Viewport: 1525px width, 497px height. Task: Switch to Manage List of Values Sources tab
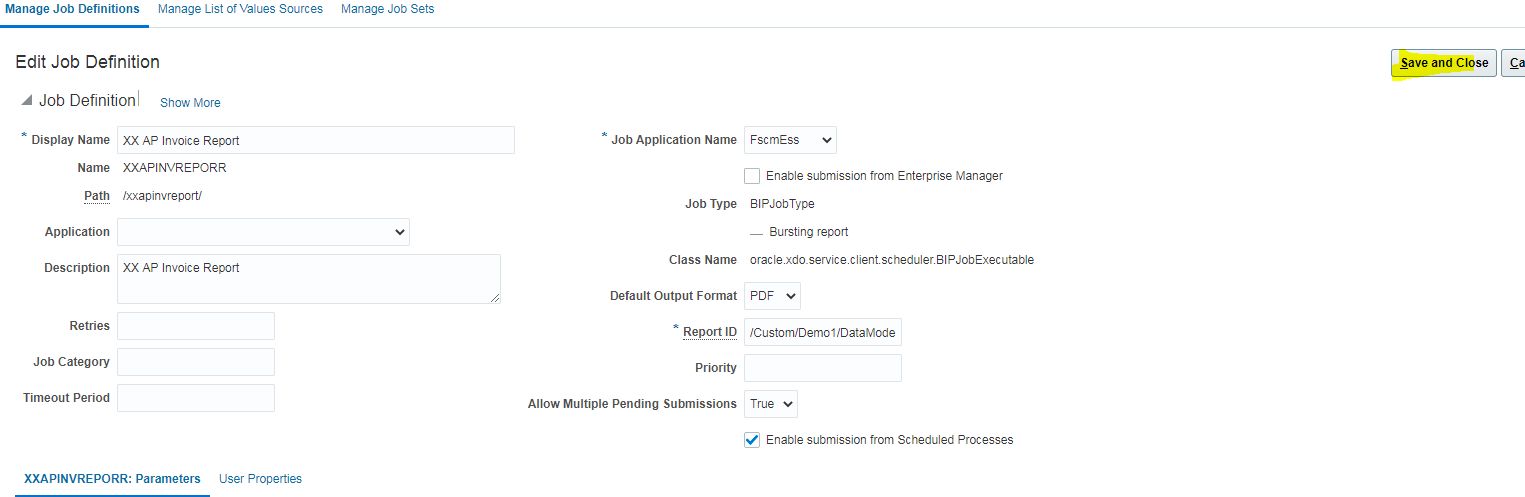point(240,9)
